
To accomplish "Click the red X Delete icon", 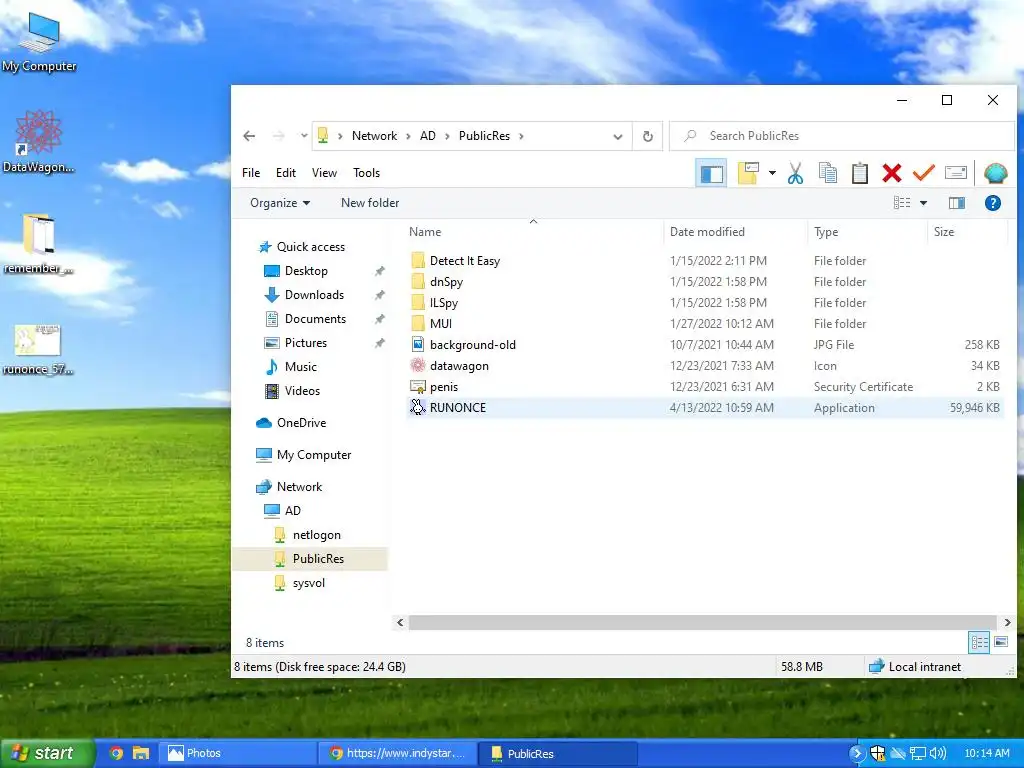I will coord(891,173).
